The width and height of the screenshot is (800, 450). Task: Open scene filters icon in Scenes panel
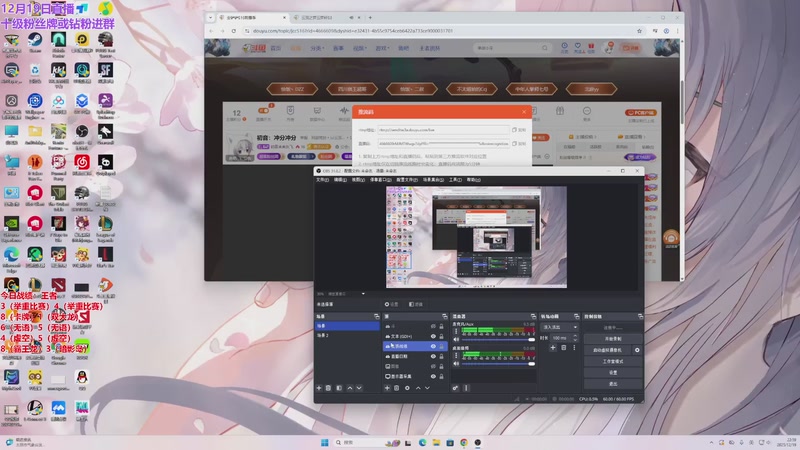coord(339,388)
